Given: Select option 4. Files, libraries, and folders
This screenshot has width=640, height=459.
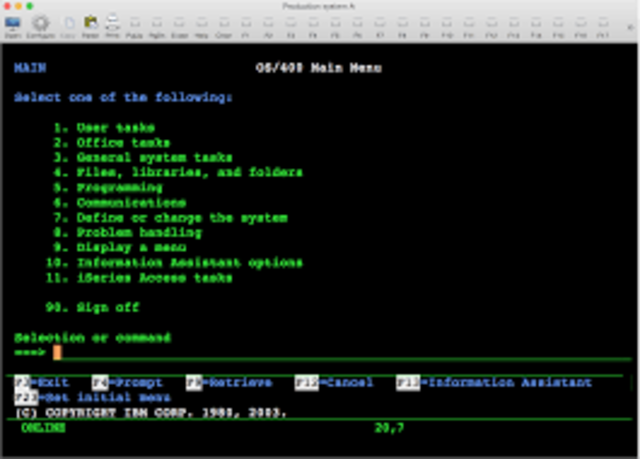Looking at the screenshot, I should pos(178,172).
